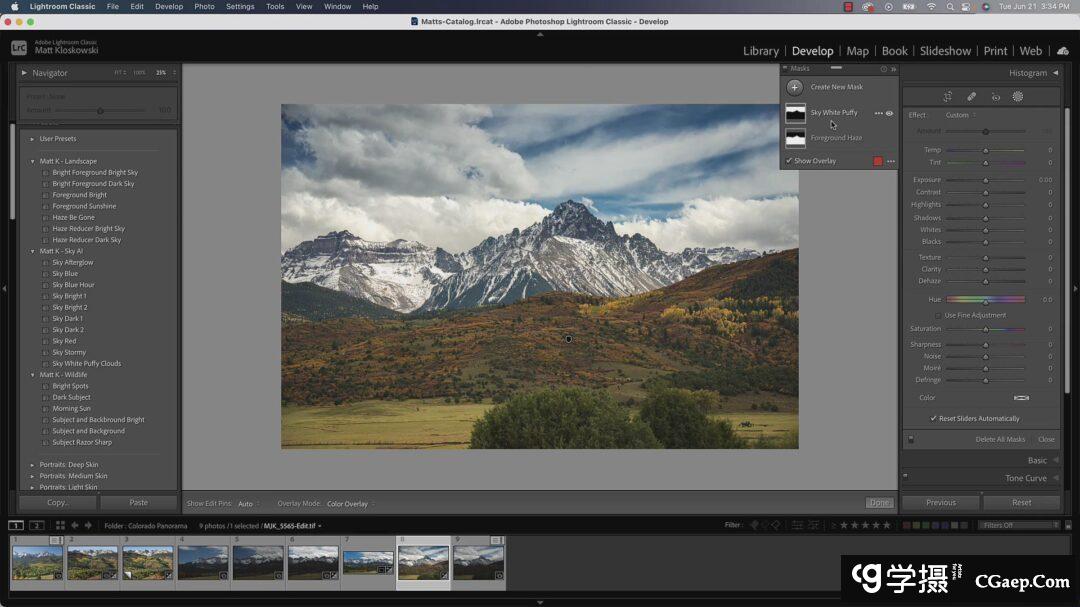Open the Overlay Mode Color Overlay dropdown
Screen dimensions: 1080x607
tap(350, 504)
